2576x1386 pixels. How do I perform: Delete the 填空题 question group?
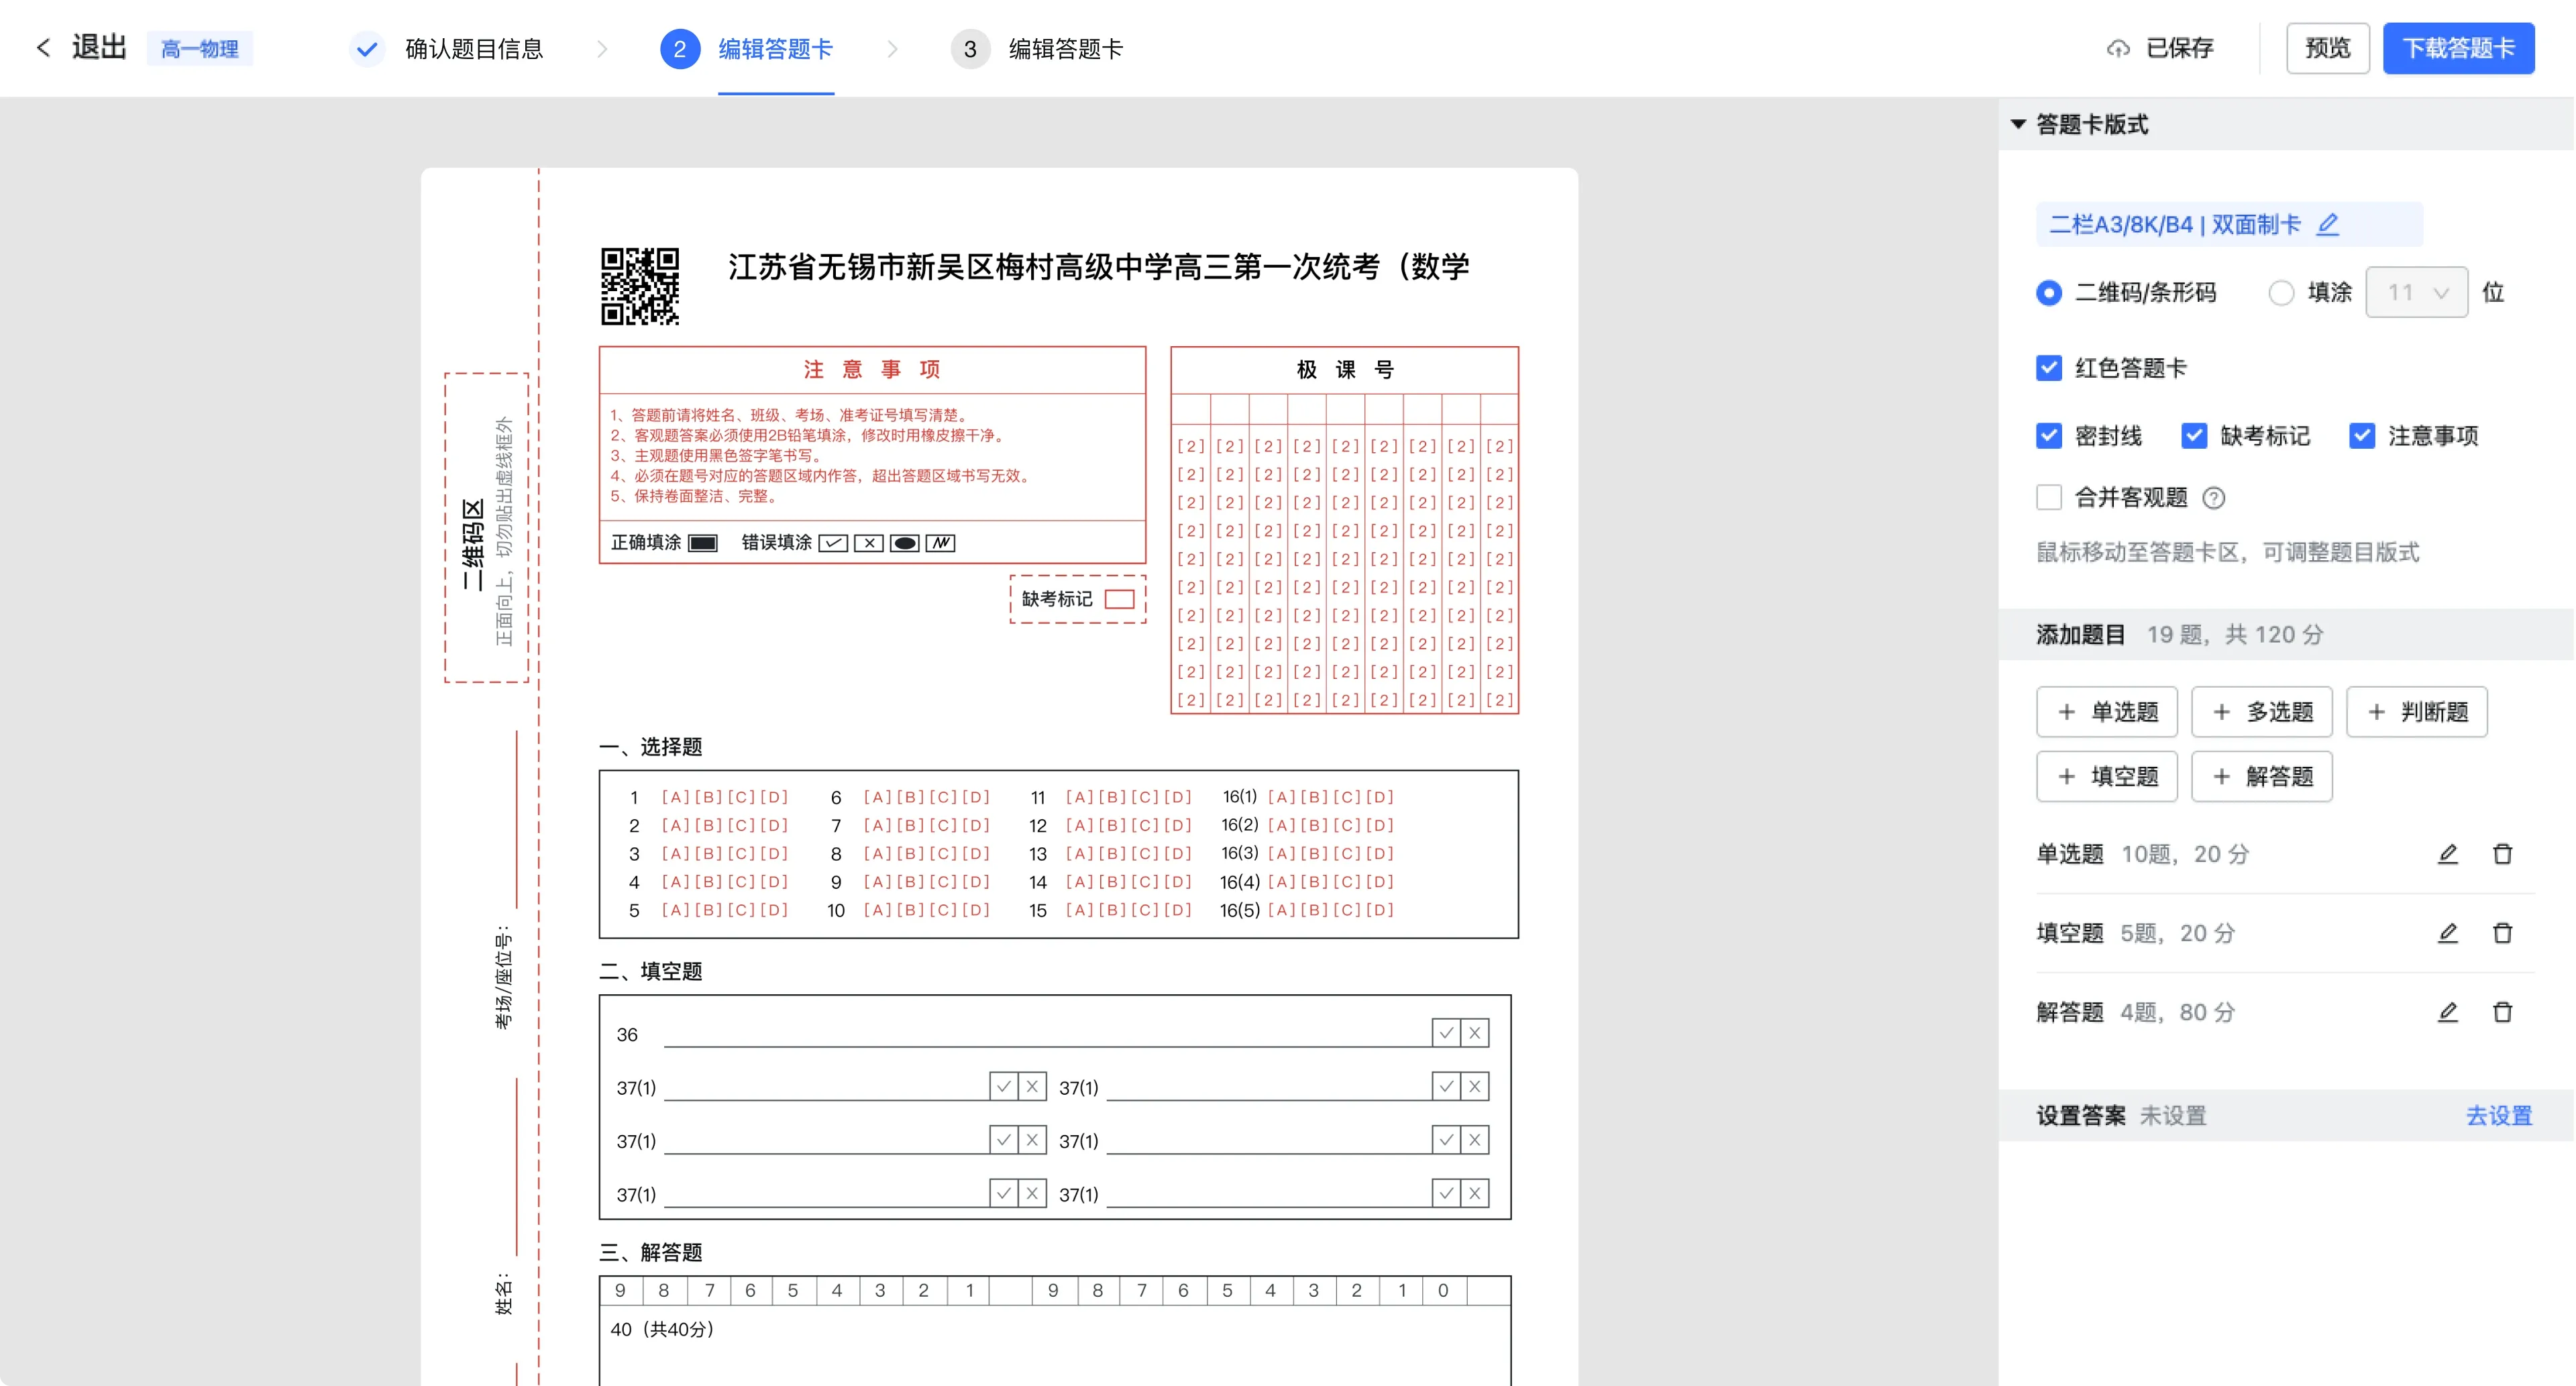[2503, 933]
